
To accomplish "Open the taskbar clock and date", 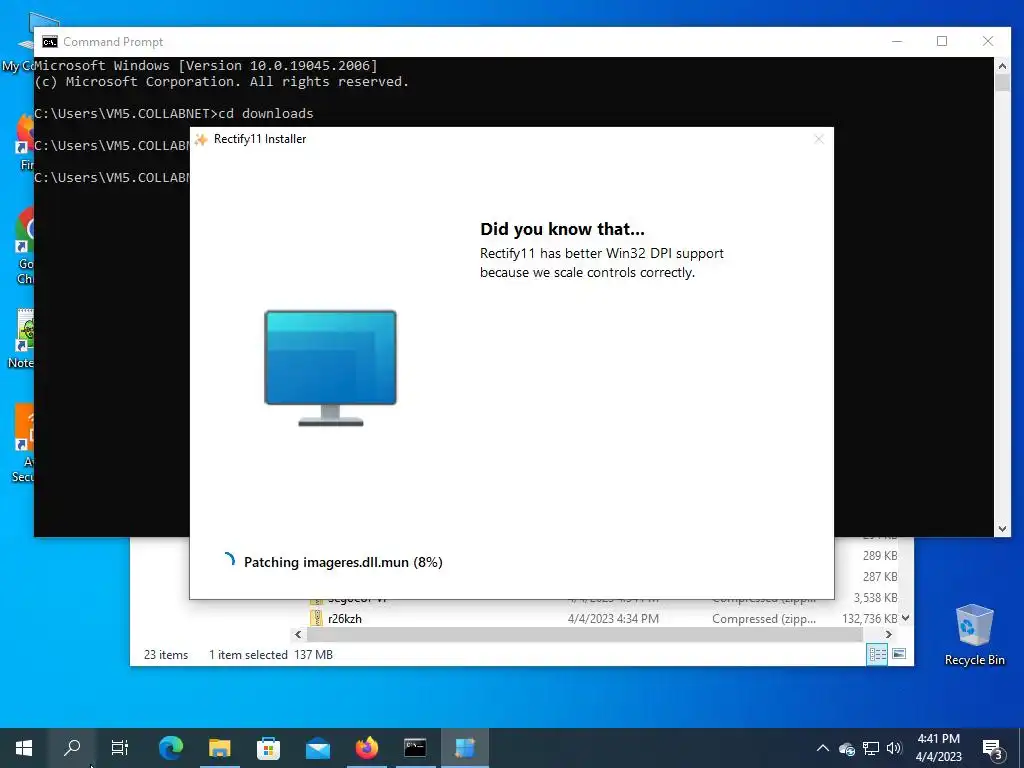I will click(x=938, y=748).
